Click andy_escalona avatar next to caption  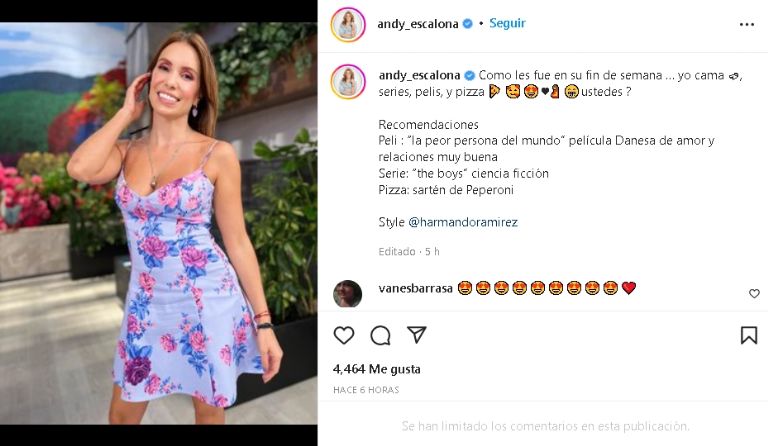[x=348, y=82]
